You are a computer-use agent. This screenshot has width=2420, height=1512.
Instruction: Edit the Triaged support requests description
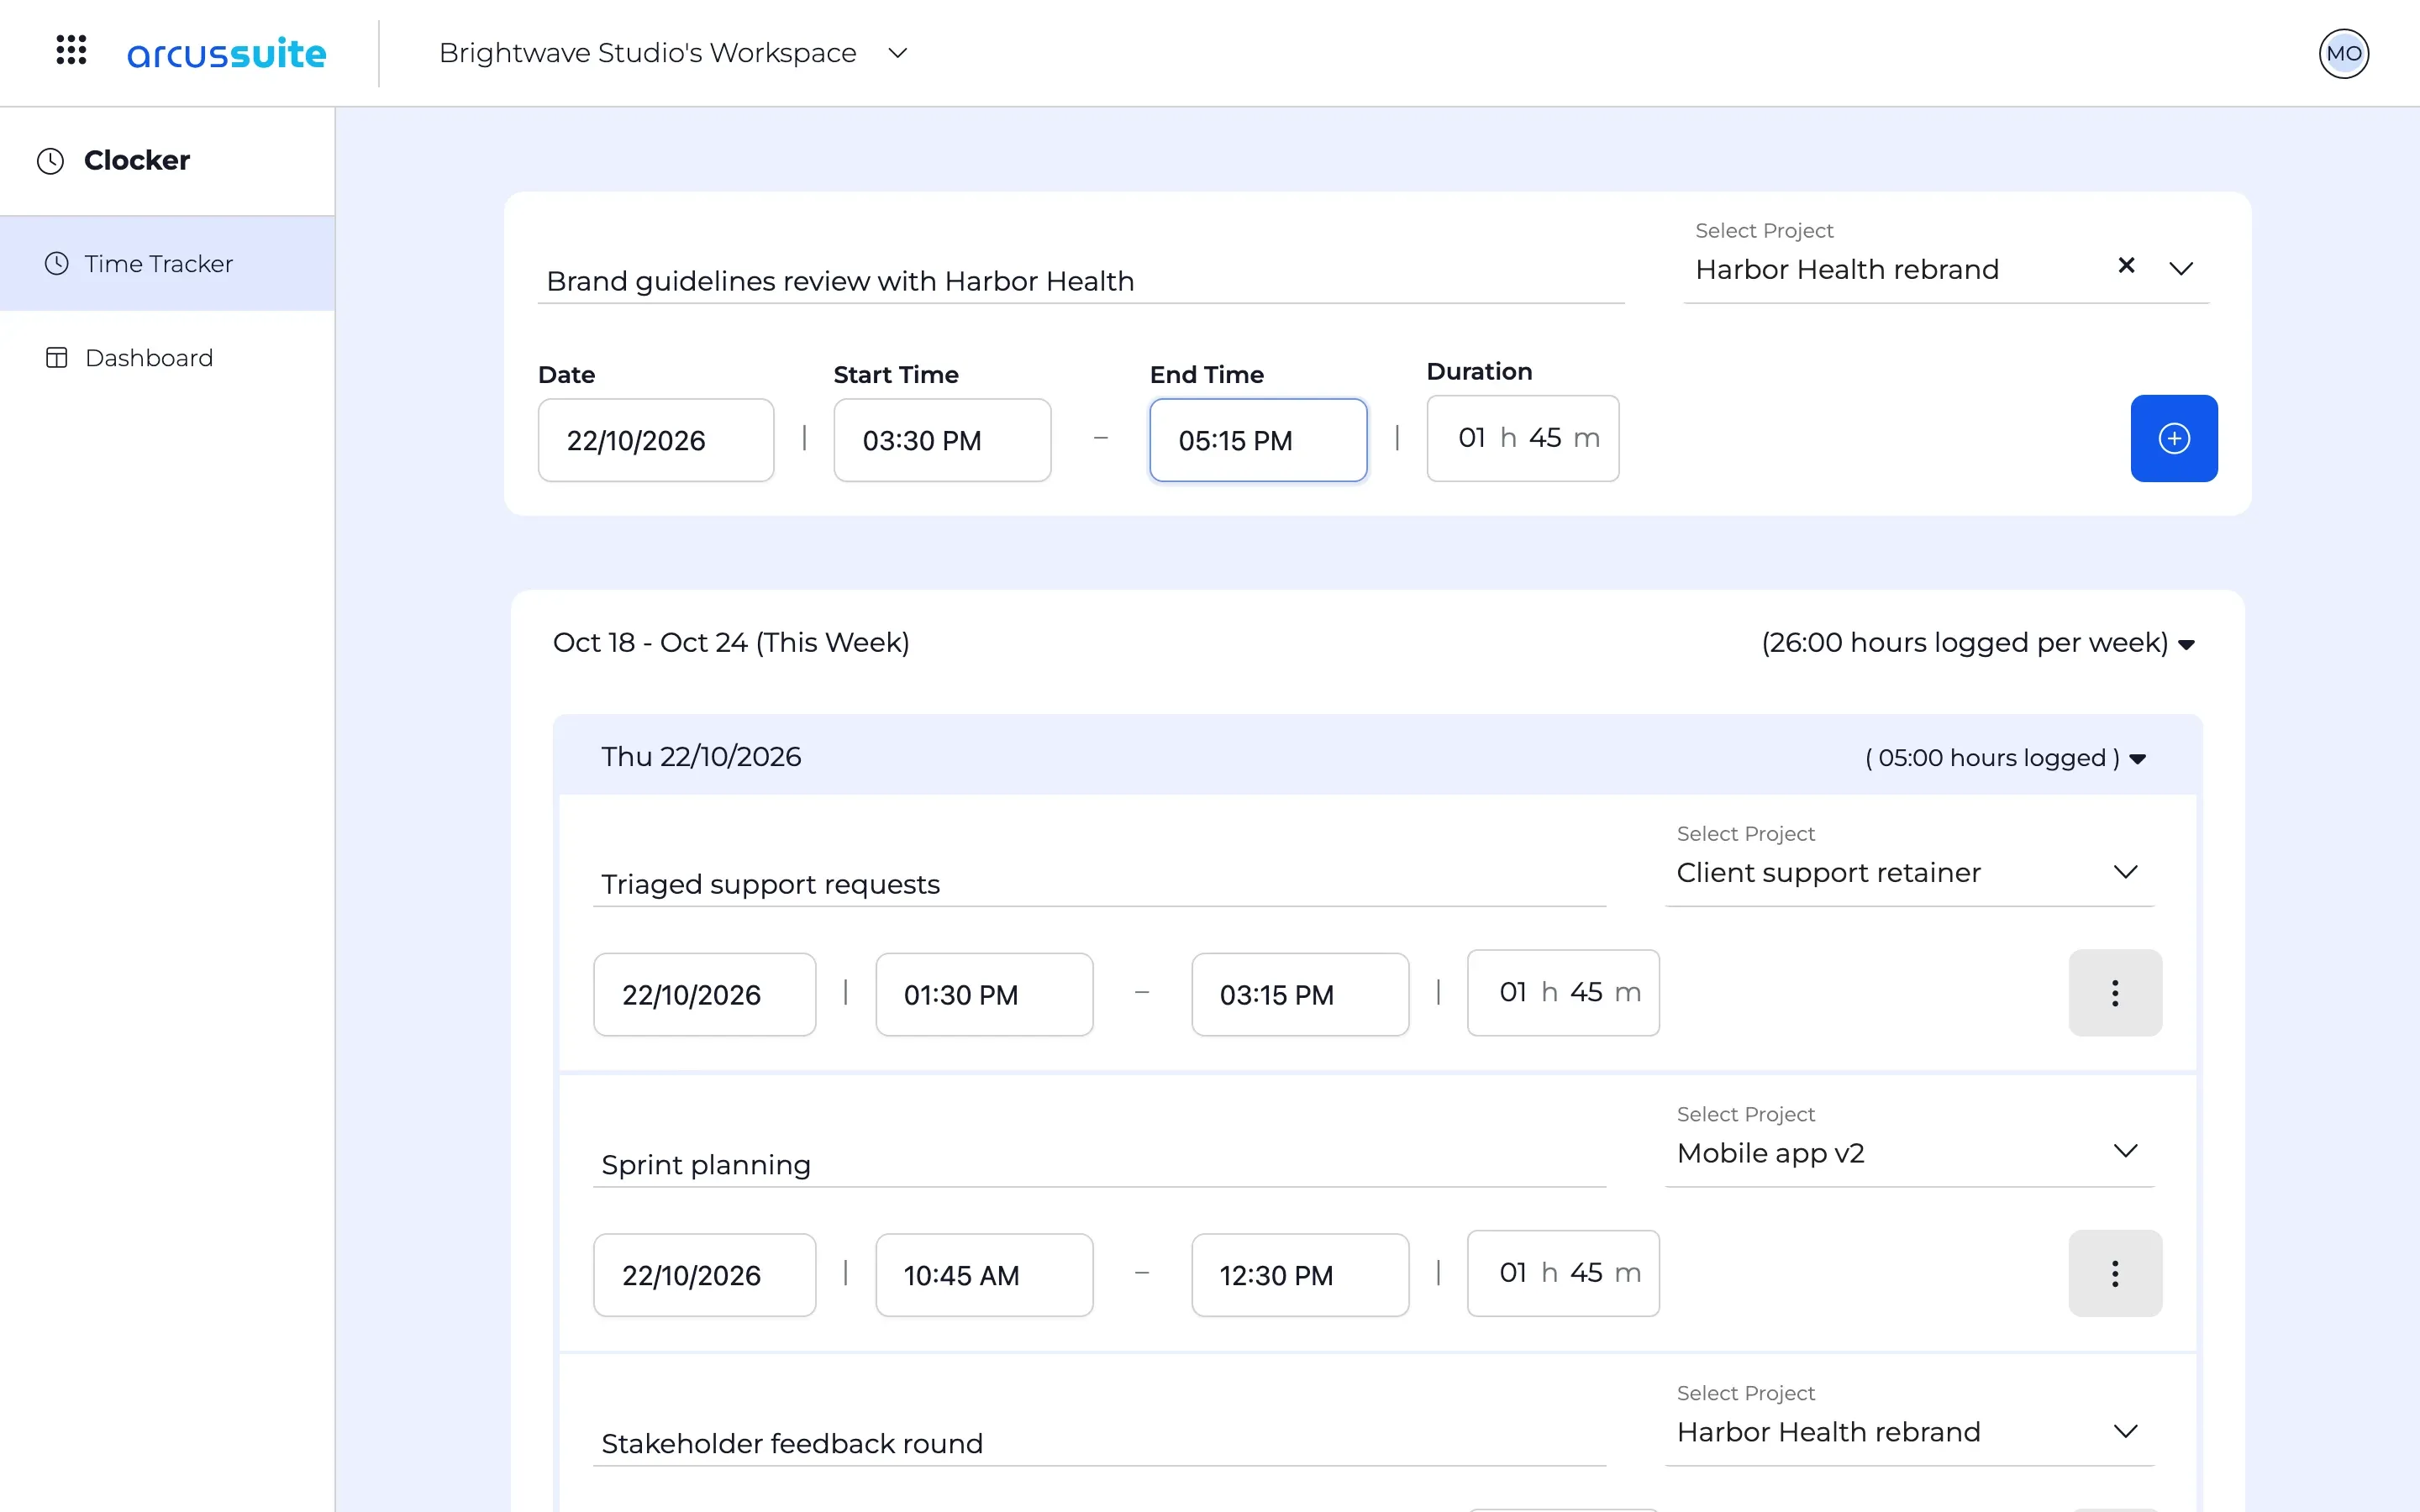[1099, 884]
